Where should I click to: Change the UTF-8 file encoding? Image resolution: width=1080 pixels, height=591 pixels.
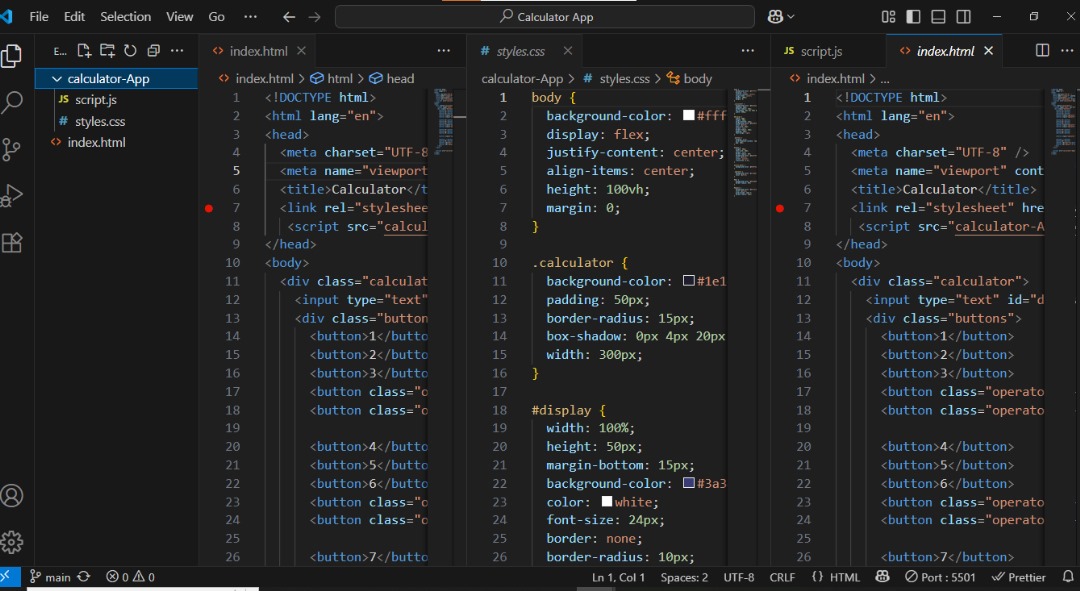[x=738, y=577]
